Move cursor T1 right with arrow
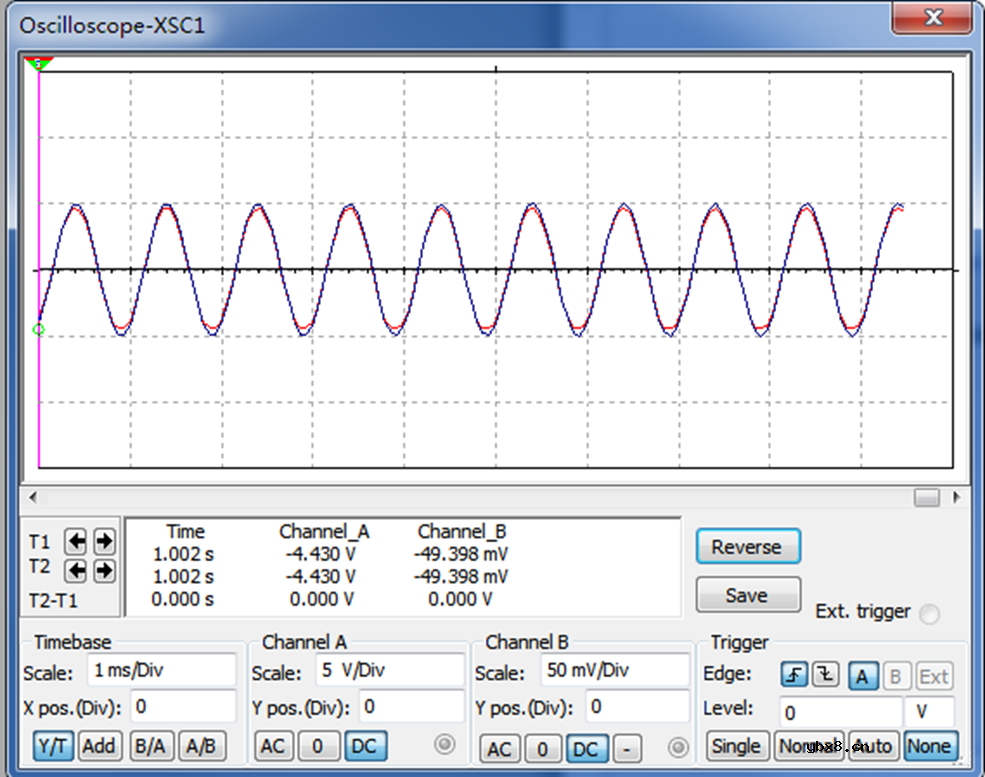The height and width of the screenshot is (777, 985). (104, 541)
